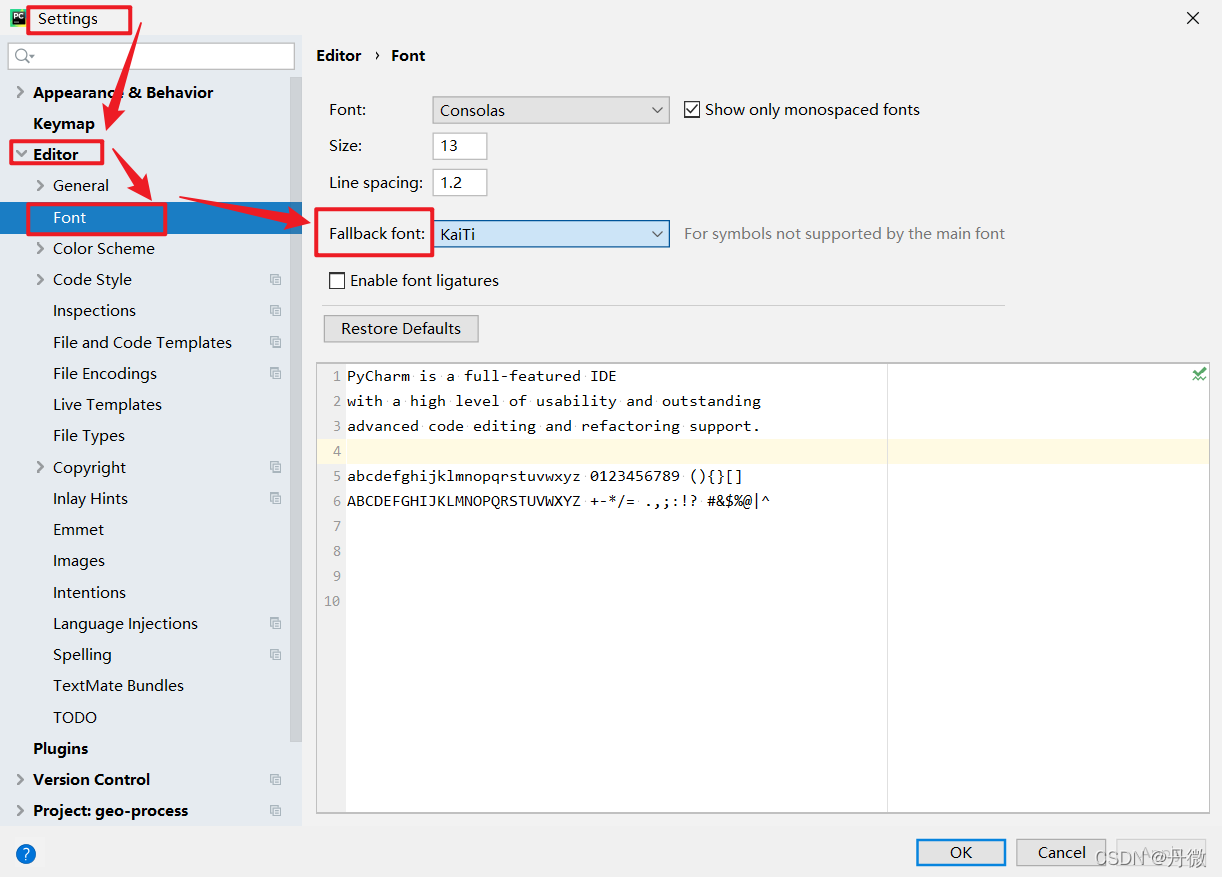1222x877 pixels.
Task: Click Editor in the breadcrumb path
Action: (x=339, y=56)
